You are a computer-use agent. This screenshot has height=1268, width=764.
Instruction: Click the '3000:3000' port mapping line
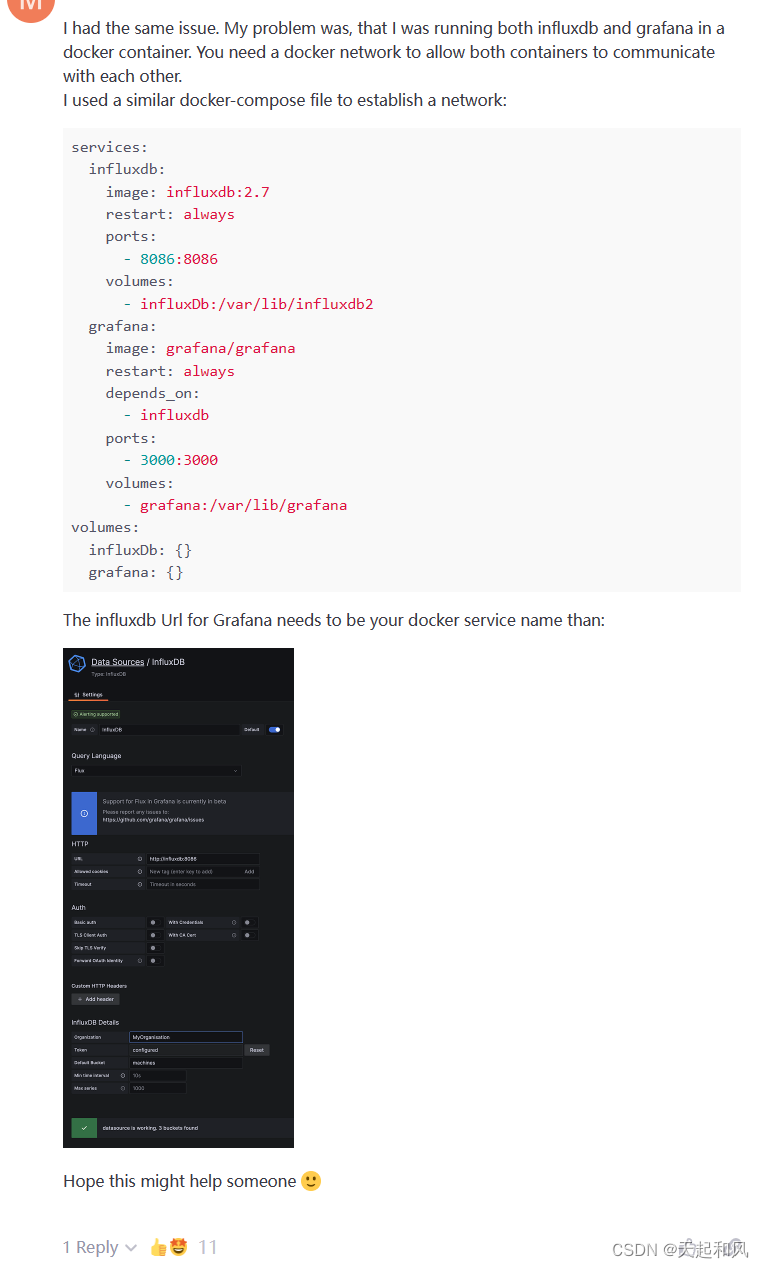coord(171,460)
